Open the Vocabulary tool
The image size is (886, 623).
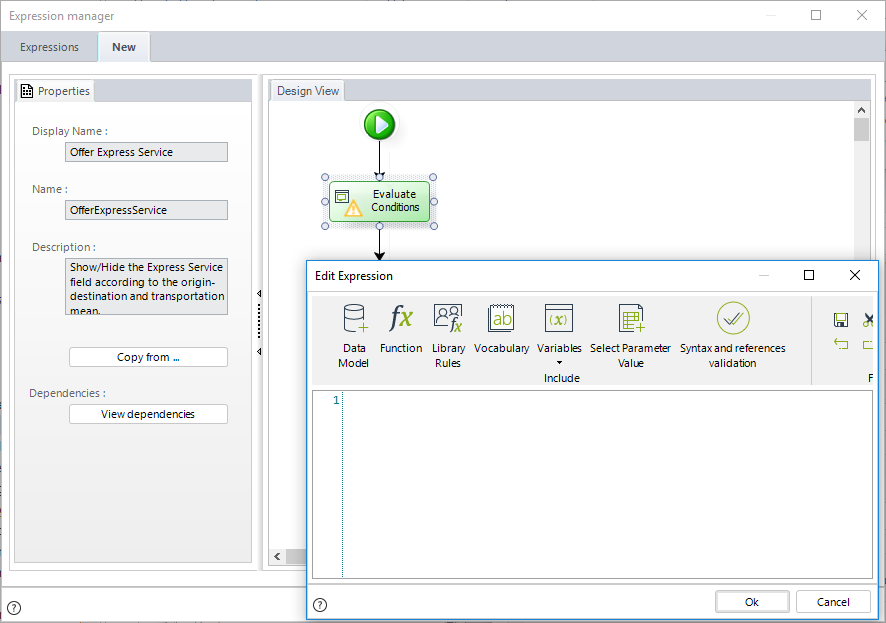tap(501, 318)
